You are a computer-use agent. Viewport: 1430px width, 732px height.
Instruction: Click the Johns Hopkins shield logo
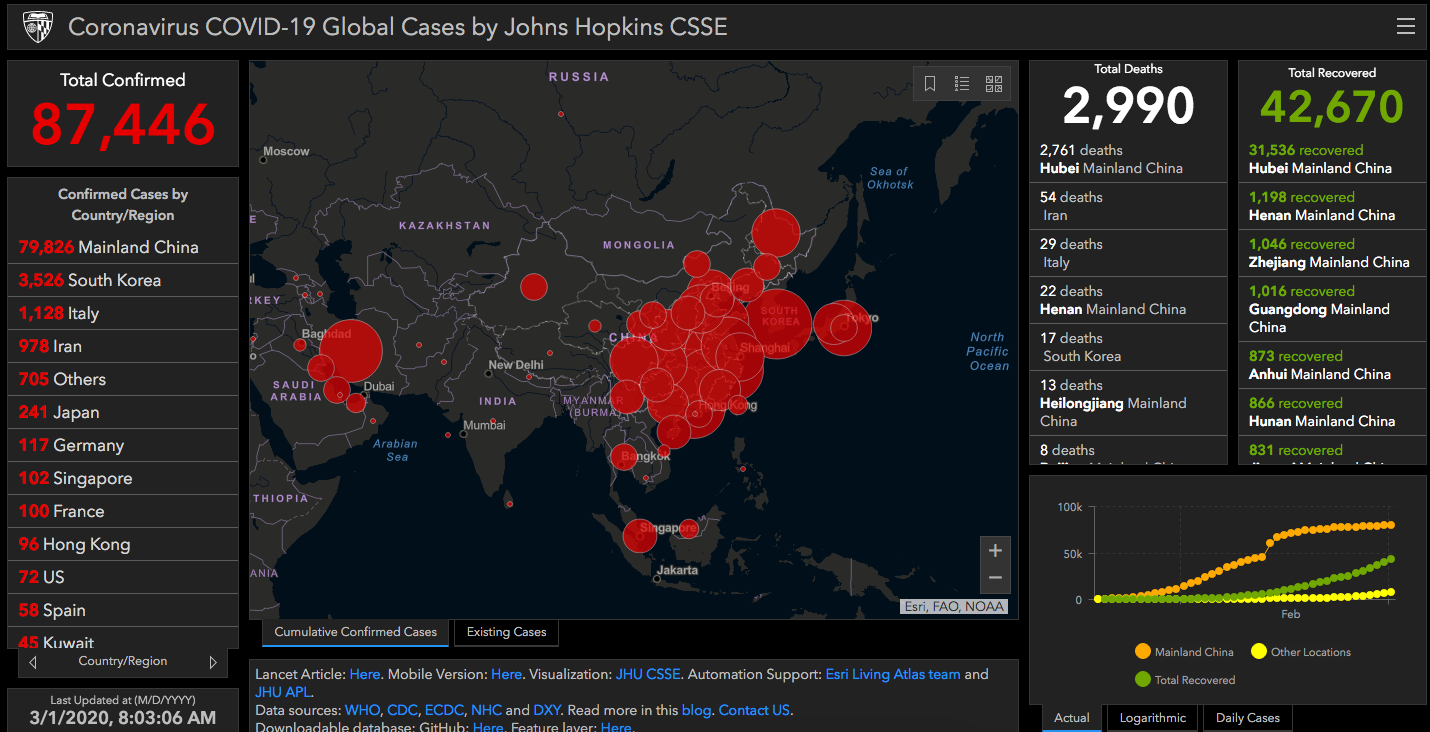tap(37, 26)
